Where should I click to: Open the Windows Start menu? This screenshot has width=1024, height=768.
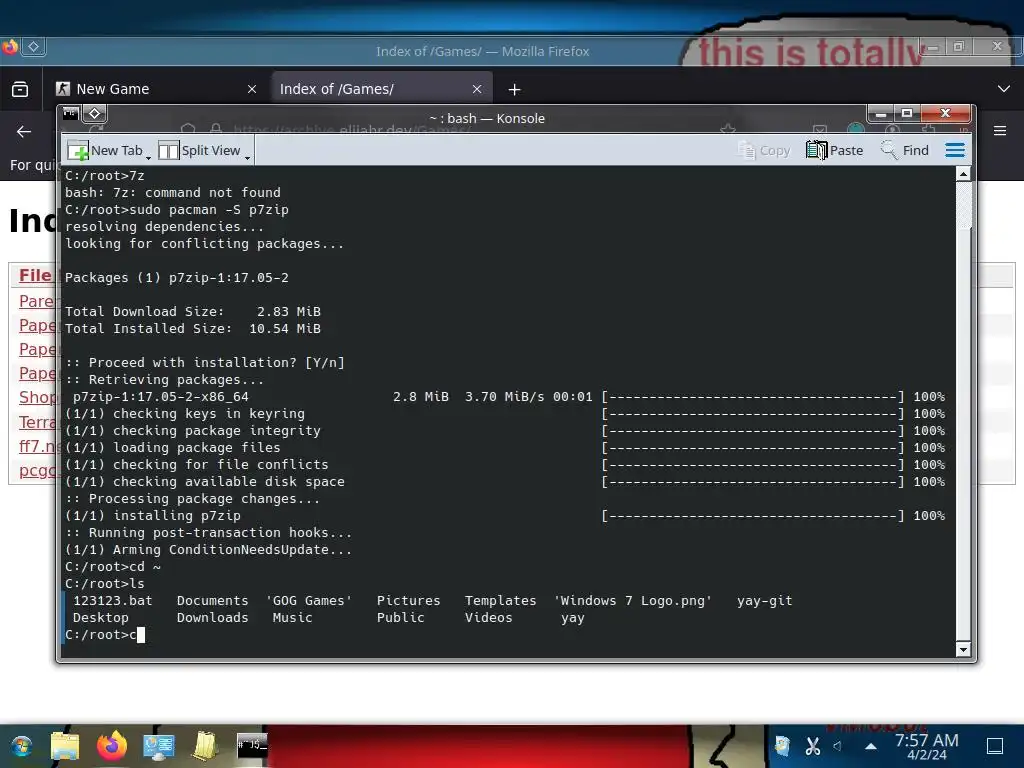point(21,746)
